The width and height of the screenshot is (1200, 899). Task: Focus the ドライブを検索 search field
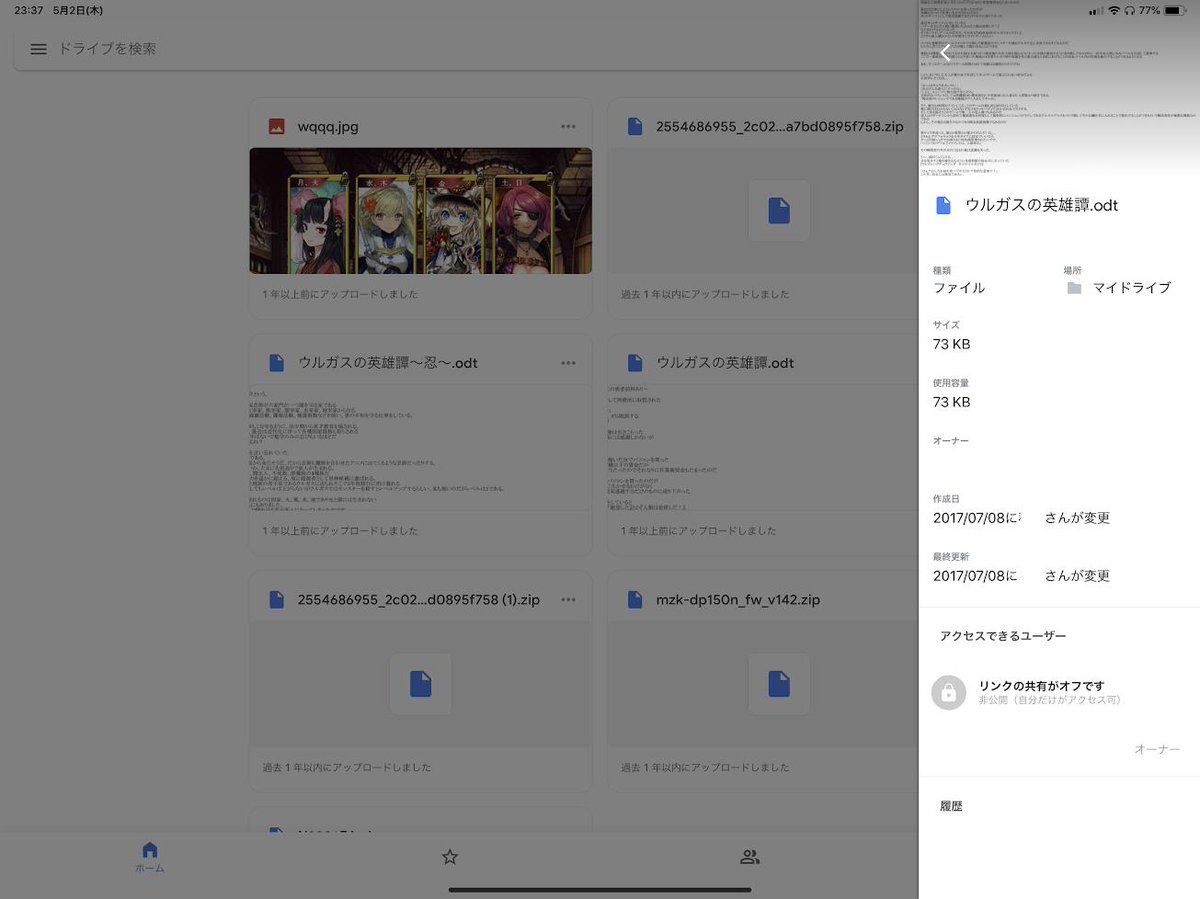pos(465,49)
